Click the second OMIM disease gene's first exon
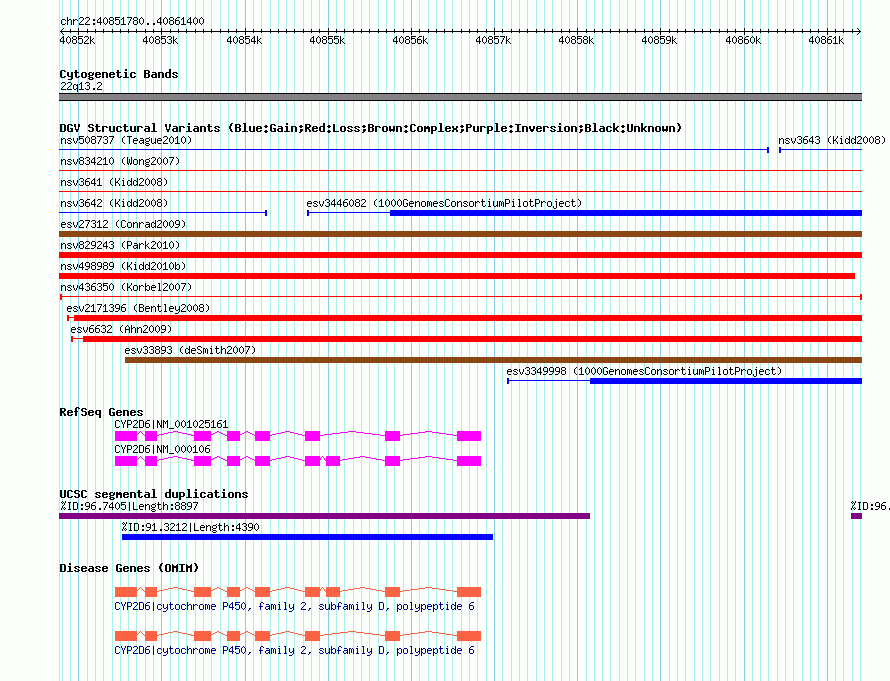 point(126,636)
